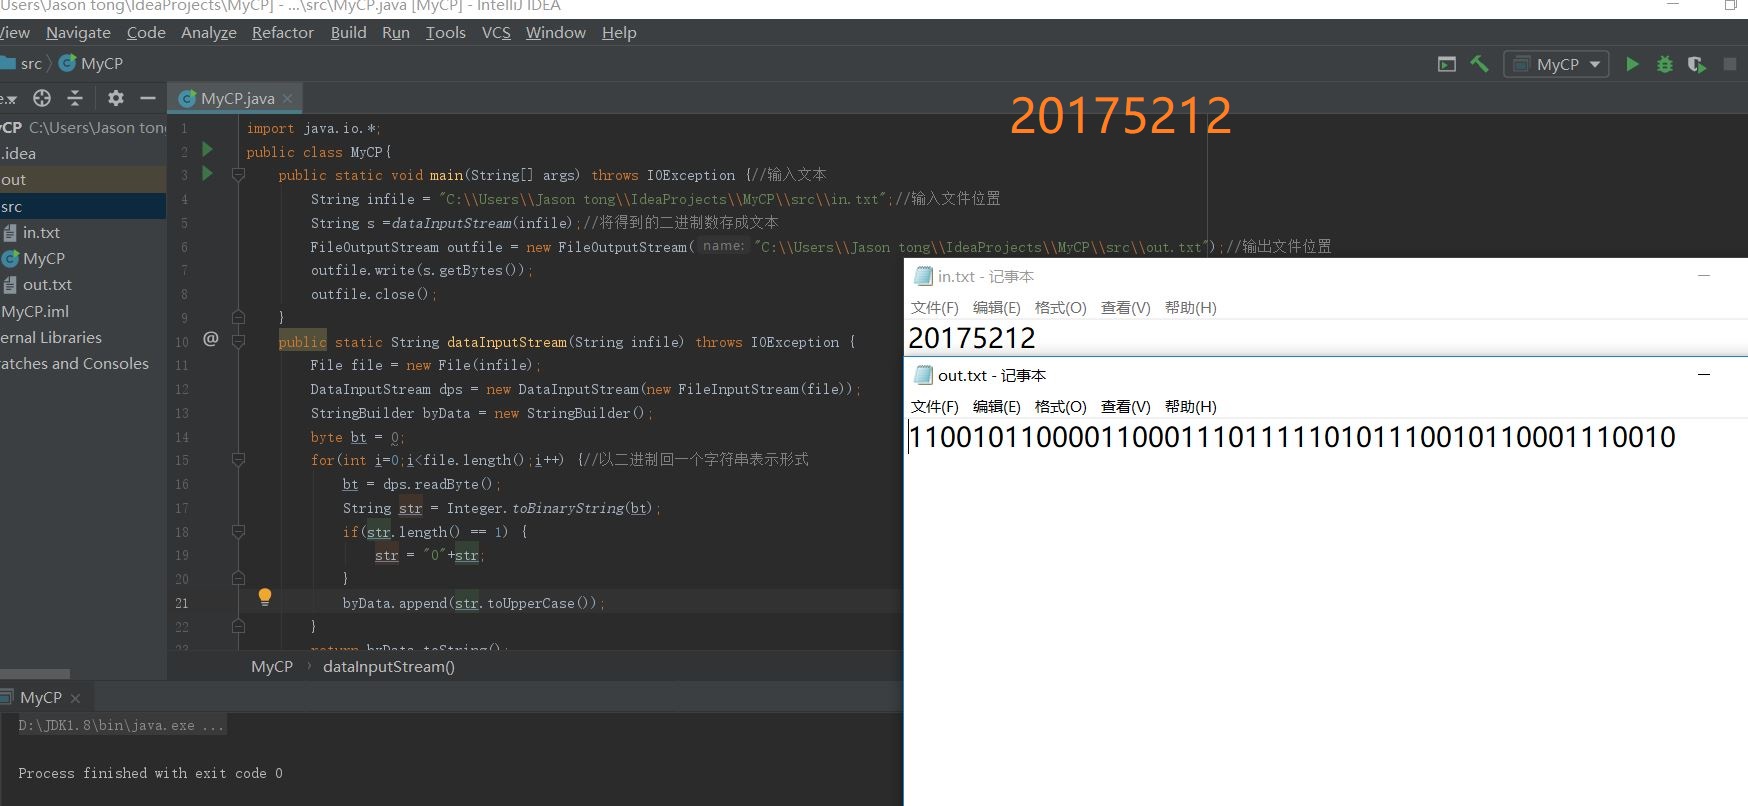This screenshot has width=1748, height=806.
Task: Open Project panel settings gear
Action: [116, 98]
